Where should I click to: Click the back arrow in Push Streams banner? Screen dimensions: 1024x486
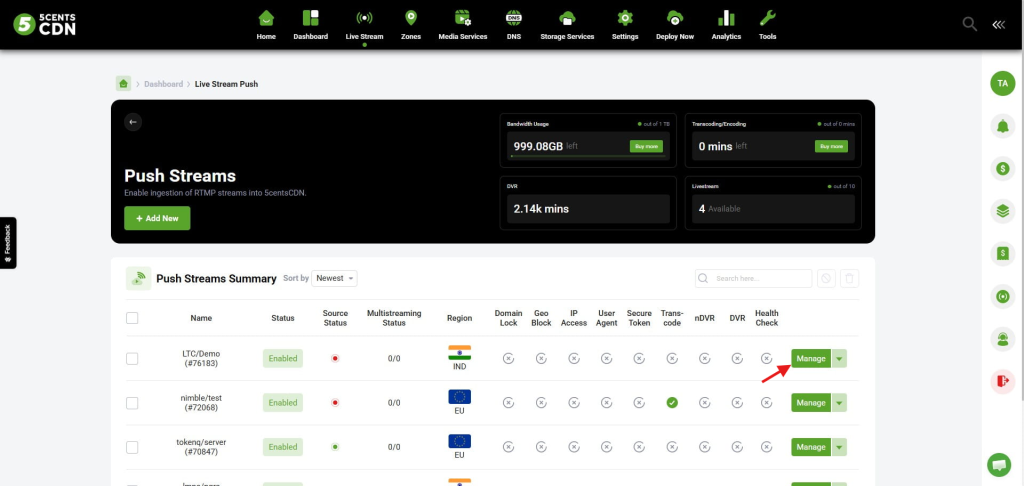133,122
